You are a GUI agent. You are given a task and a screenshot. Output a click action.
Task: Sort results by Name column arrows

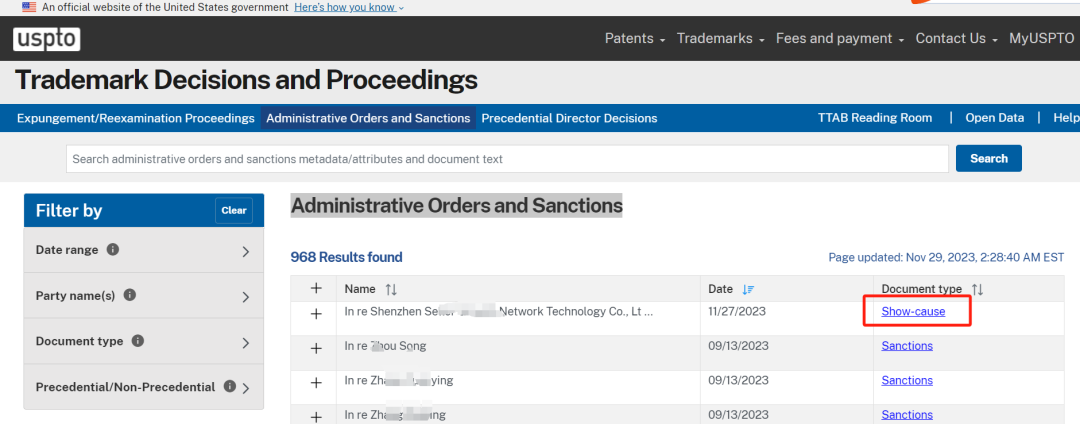(391, 289)
